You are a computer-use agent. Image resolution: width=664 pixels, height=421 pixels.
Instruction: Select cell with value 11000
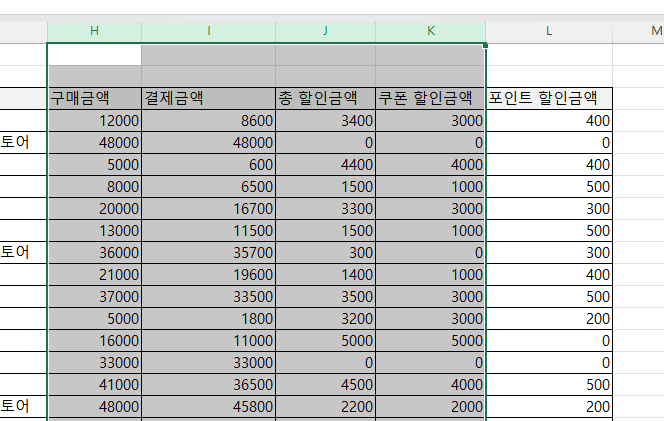208,341
